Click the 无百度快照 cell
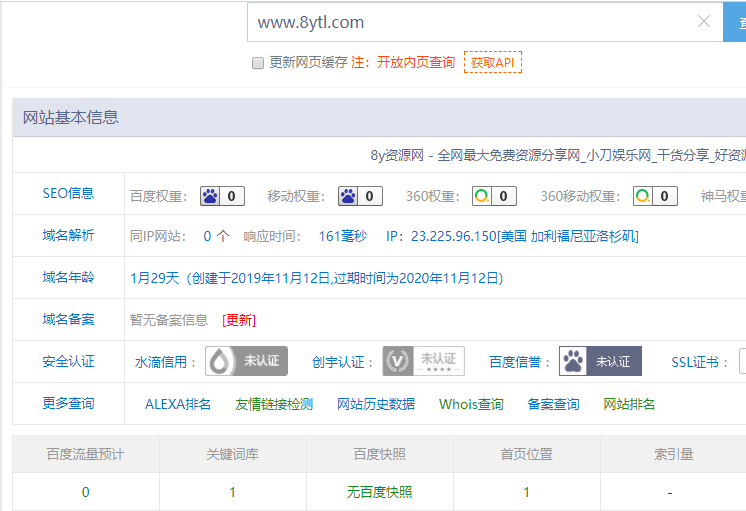 (x=380, y=492)
